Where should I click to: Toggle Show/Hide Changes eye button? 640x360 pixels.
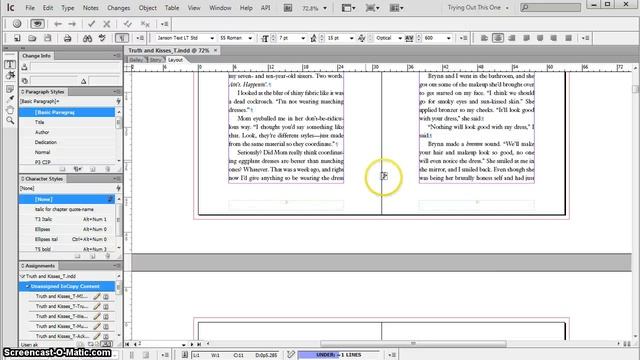pos(37,24)
